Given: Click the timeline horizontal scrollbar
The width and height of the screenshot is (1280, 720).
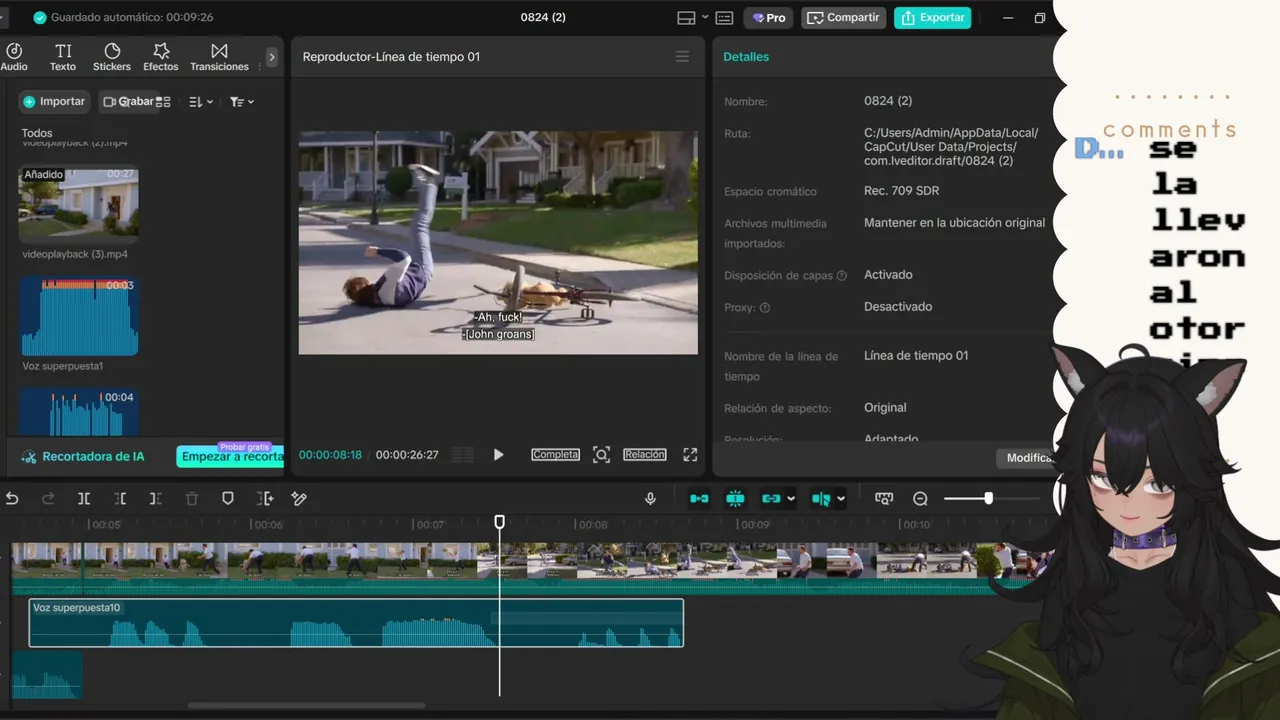Looking at the screenshot, I should point(306,705).
